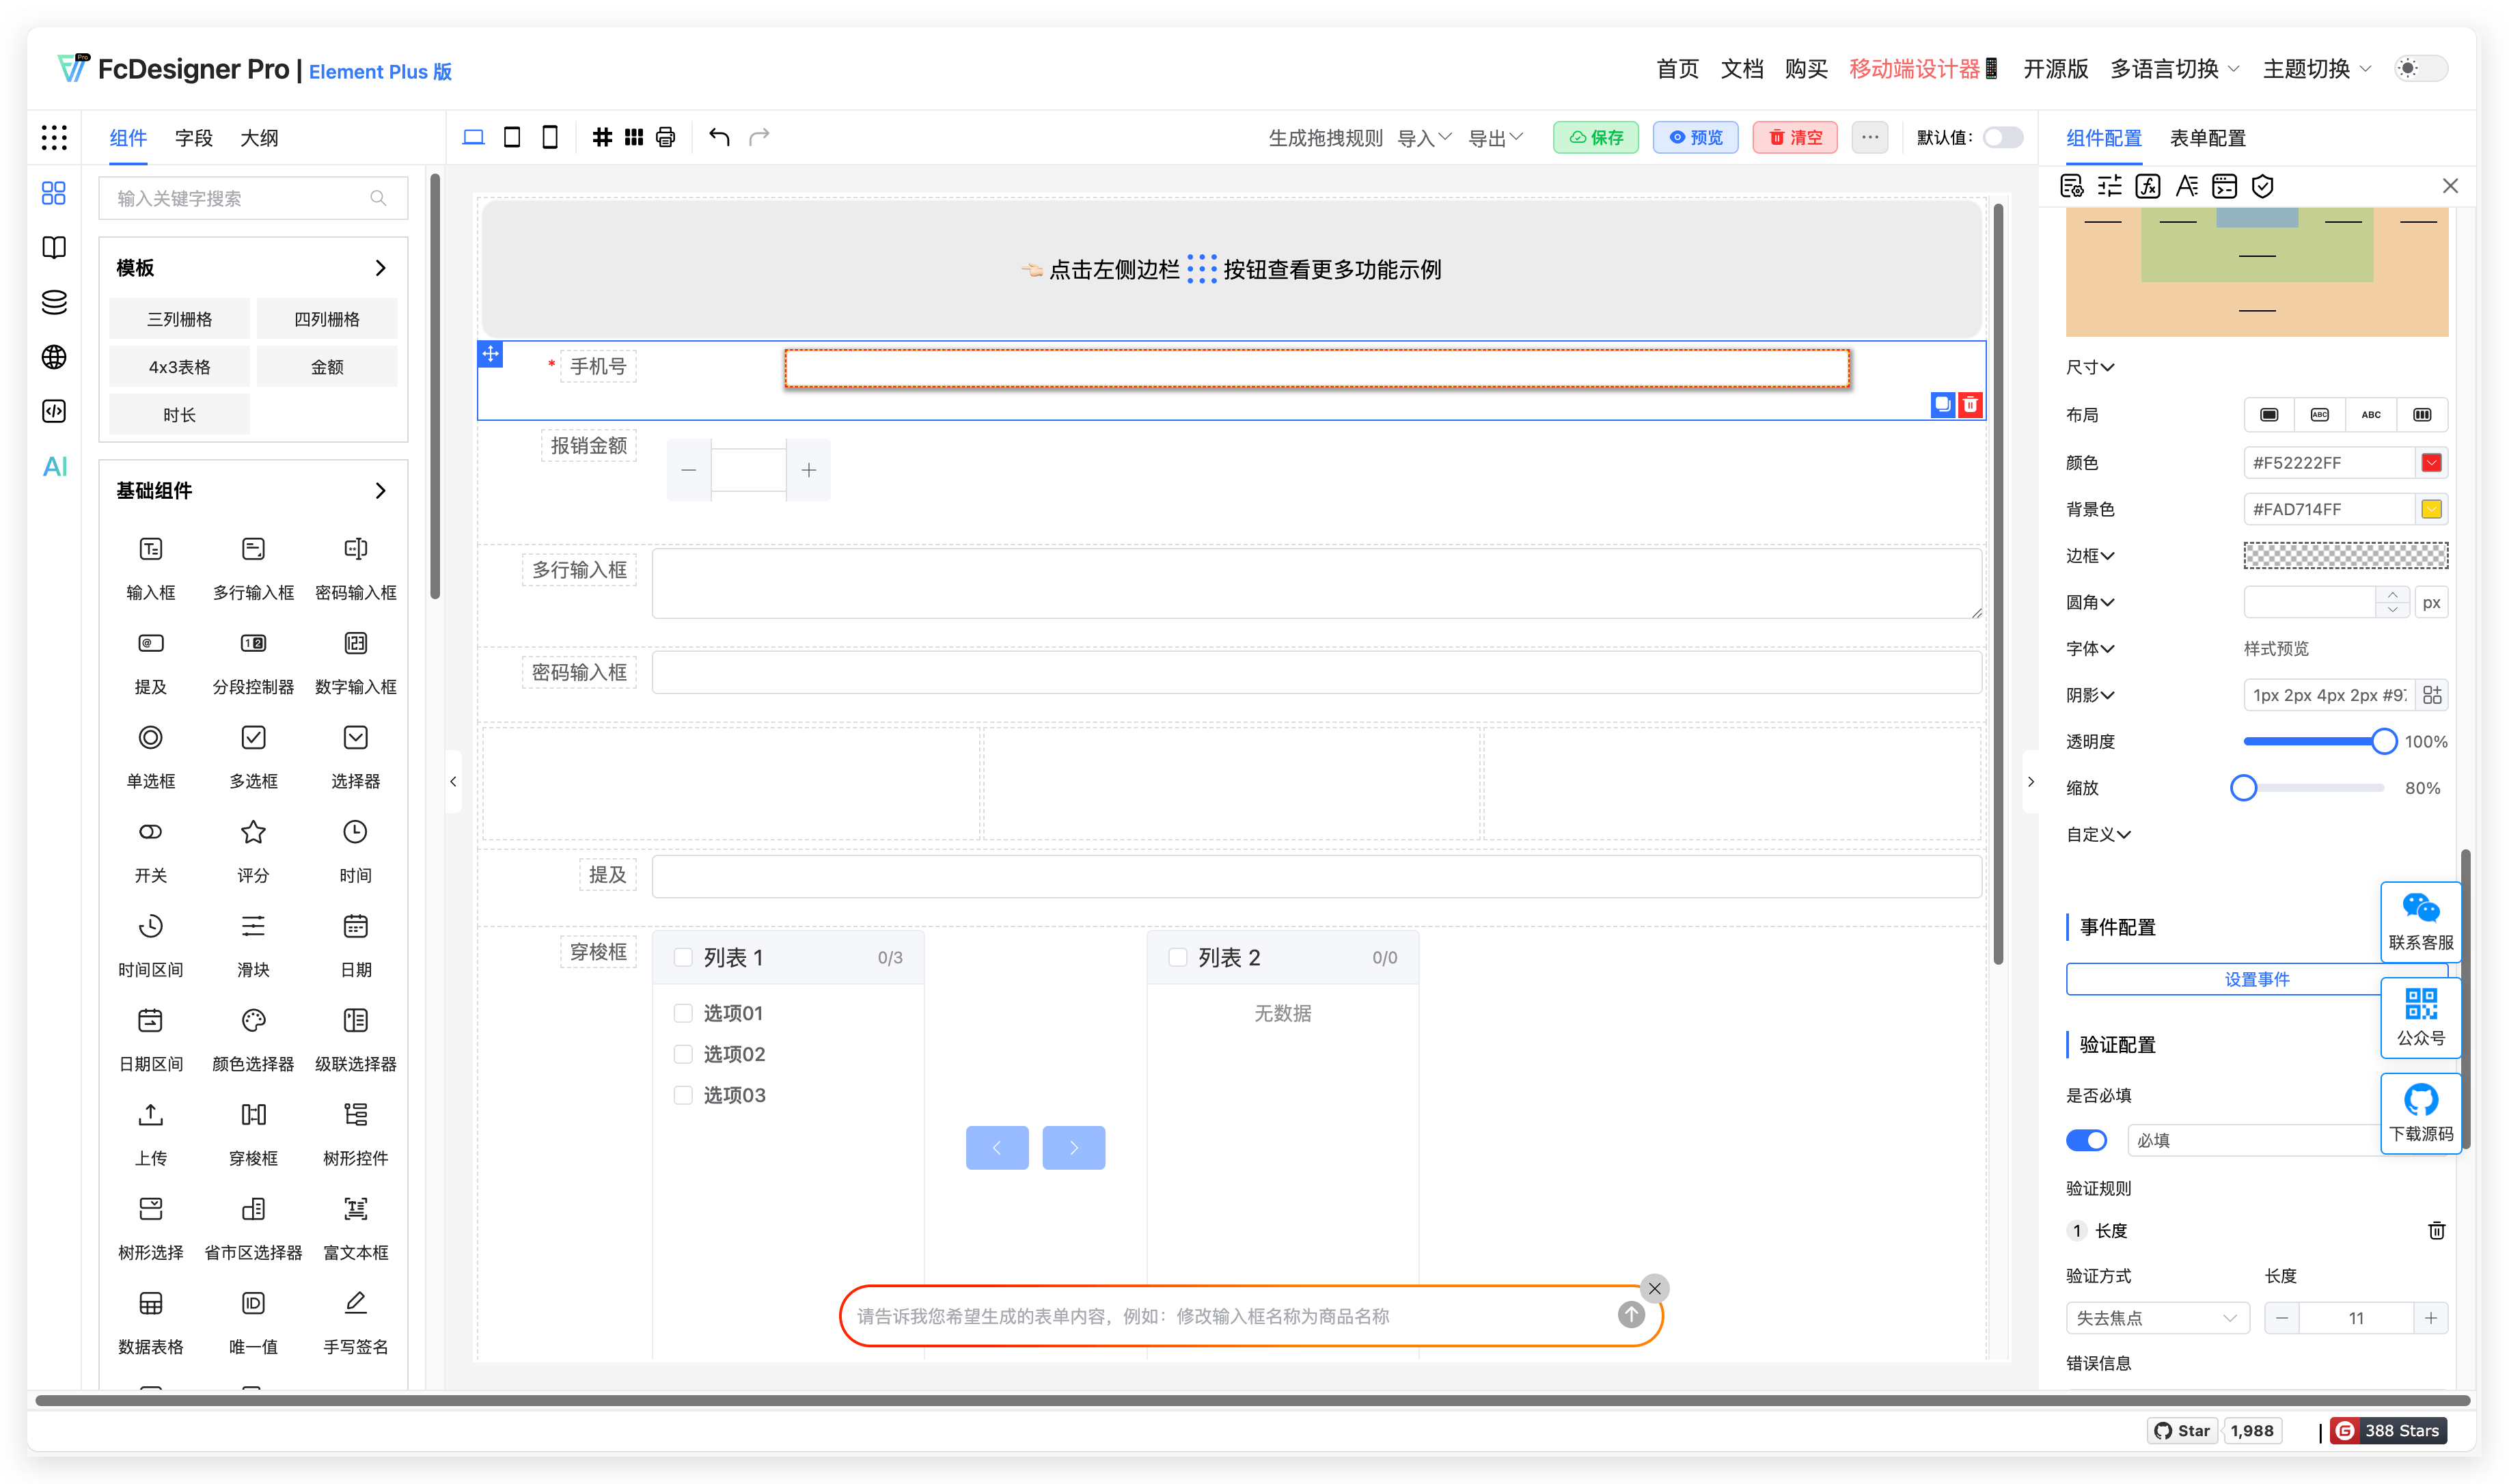Open the formula (fx) configuration panel
This screenshot has width=2509, height=1484.
[2147, 185]
